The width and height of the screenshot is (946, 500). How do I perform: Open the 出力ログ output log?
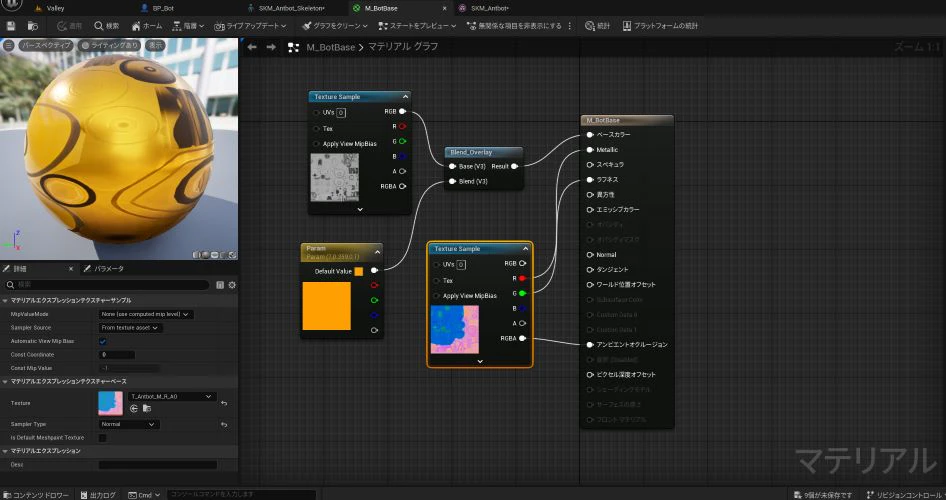click(x=98, y=495)
